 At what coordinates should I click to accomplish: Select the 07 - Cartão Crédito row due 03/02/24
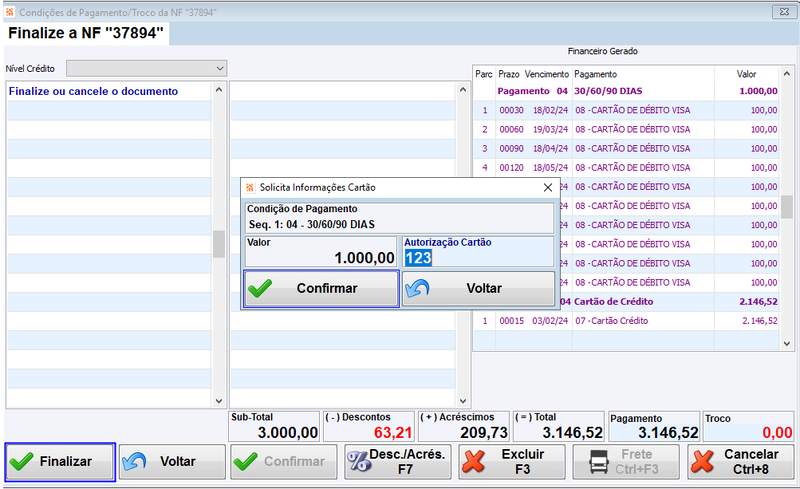[626, 321]
